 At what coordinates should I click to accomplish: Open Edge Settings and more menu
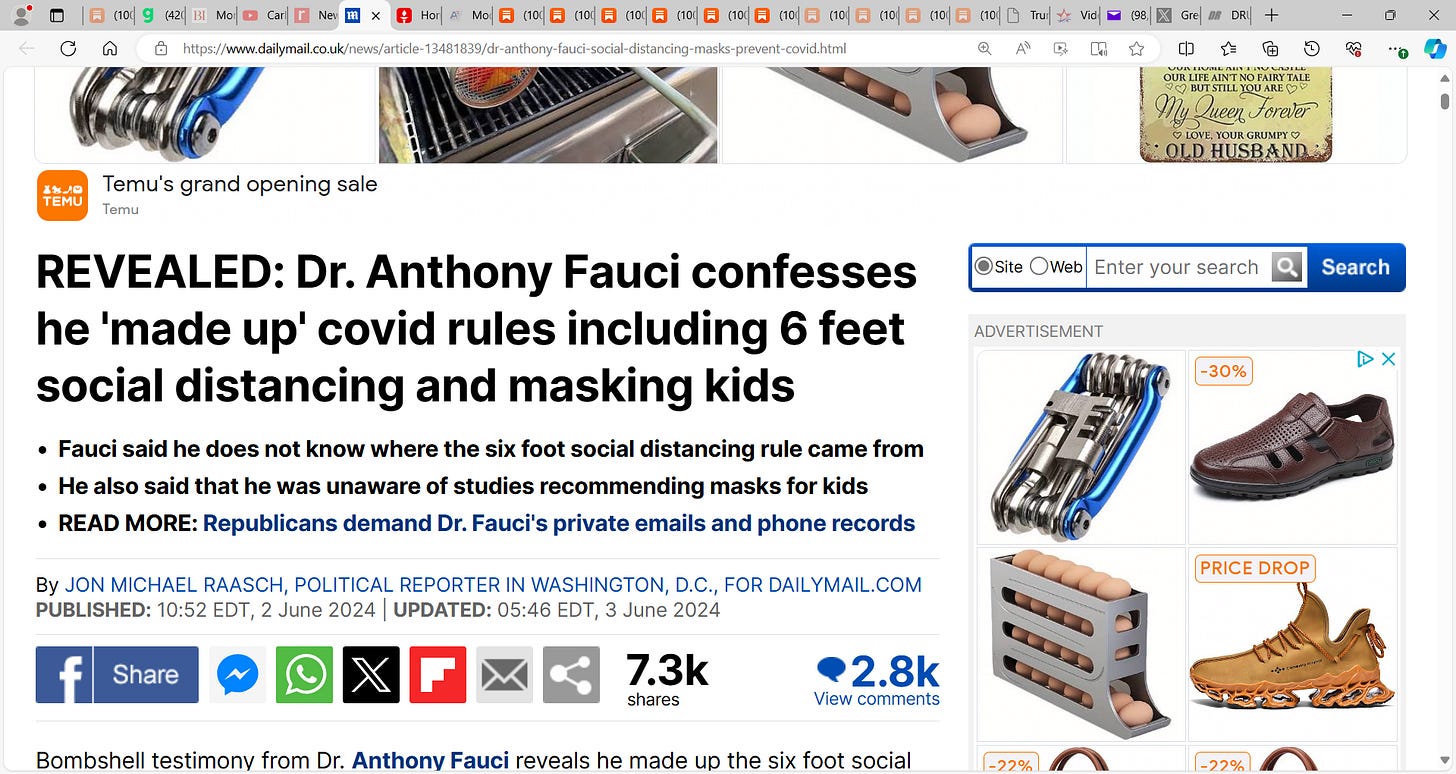[x=1397, y=48]
